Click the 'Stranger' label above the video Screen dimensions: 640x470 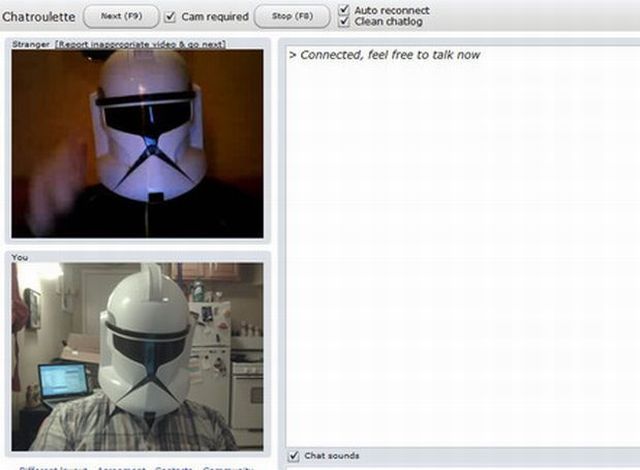(31, 44)
